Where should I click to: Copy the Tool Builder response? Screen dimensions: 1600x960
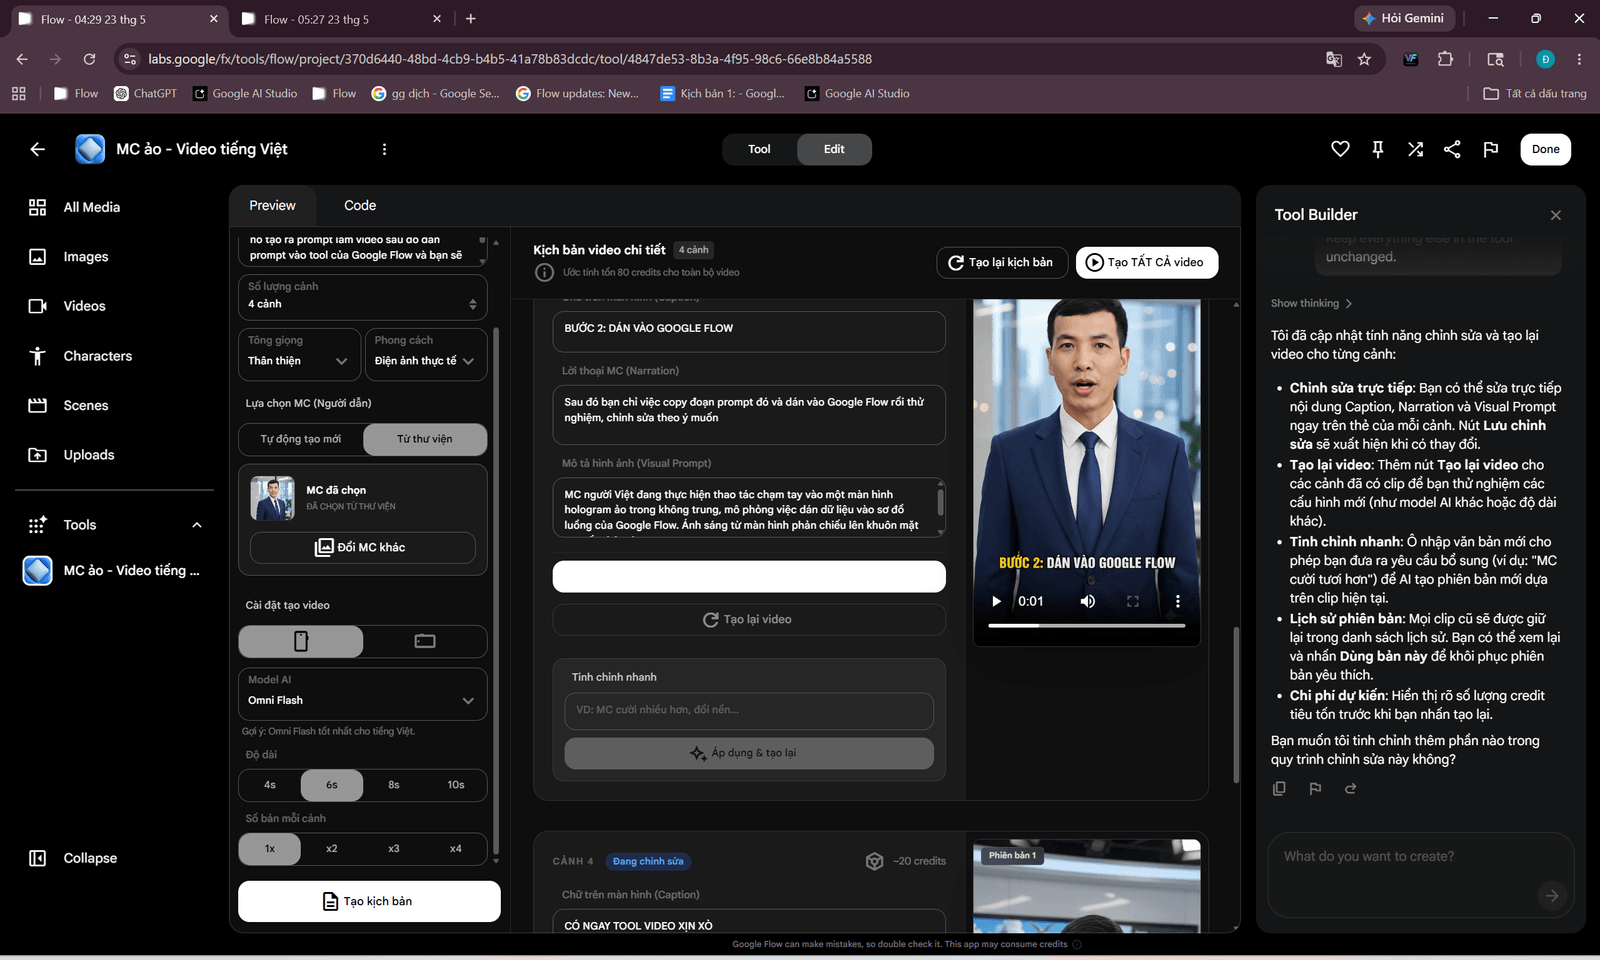pos(1279,789)
